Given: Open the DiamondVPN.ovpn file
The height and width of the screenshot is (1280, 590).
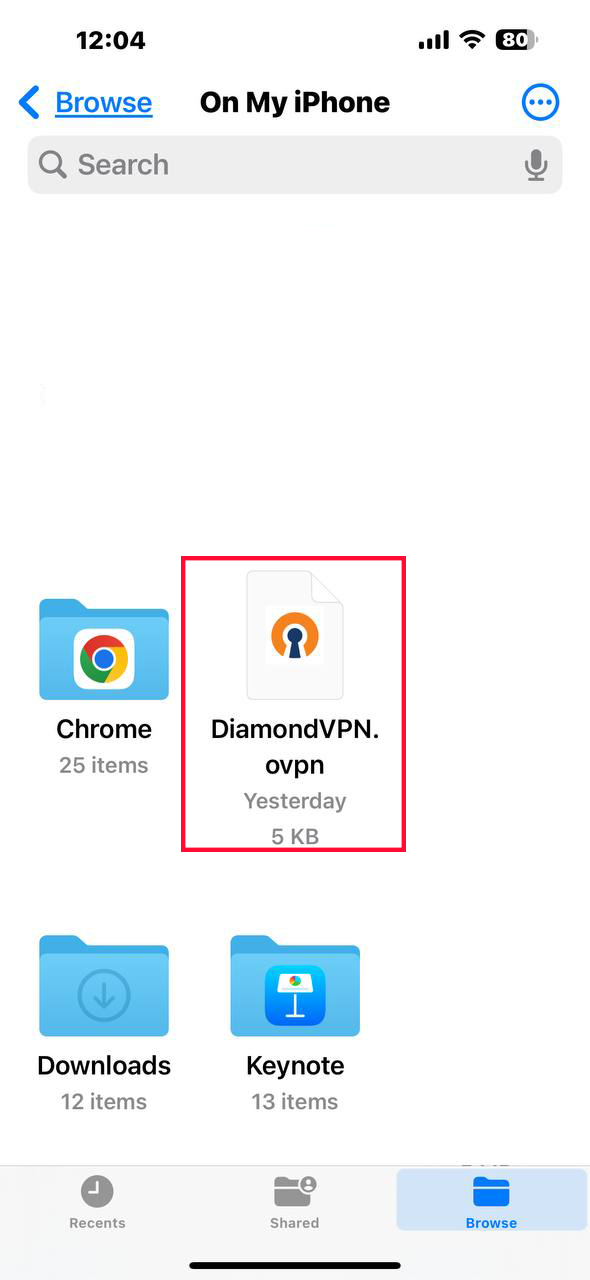Looking at the screenshot, I should coord(294,634).
